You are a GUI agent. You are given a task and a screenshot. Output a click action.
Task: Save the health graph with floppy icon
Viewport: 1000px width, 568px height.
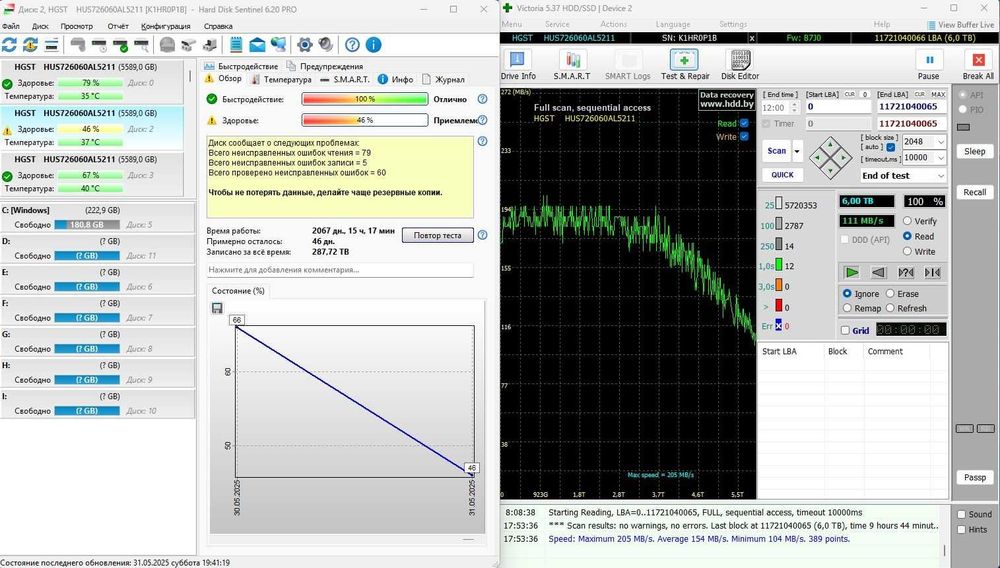217,308
